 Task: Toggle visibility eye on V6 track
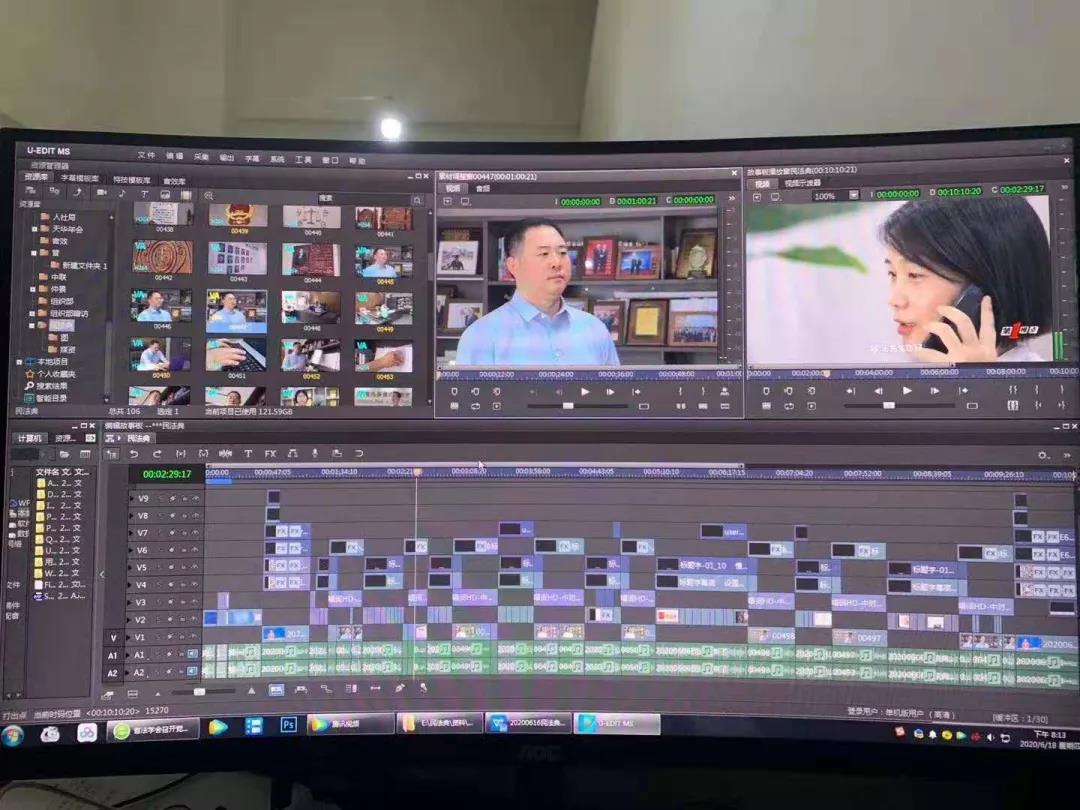click(196, 550)
